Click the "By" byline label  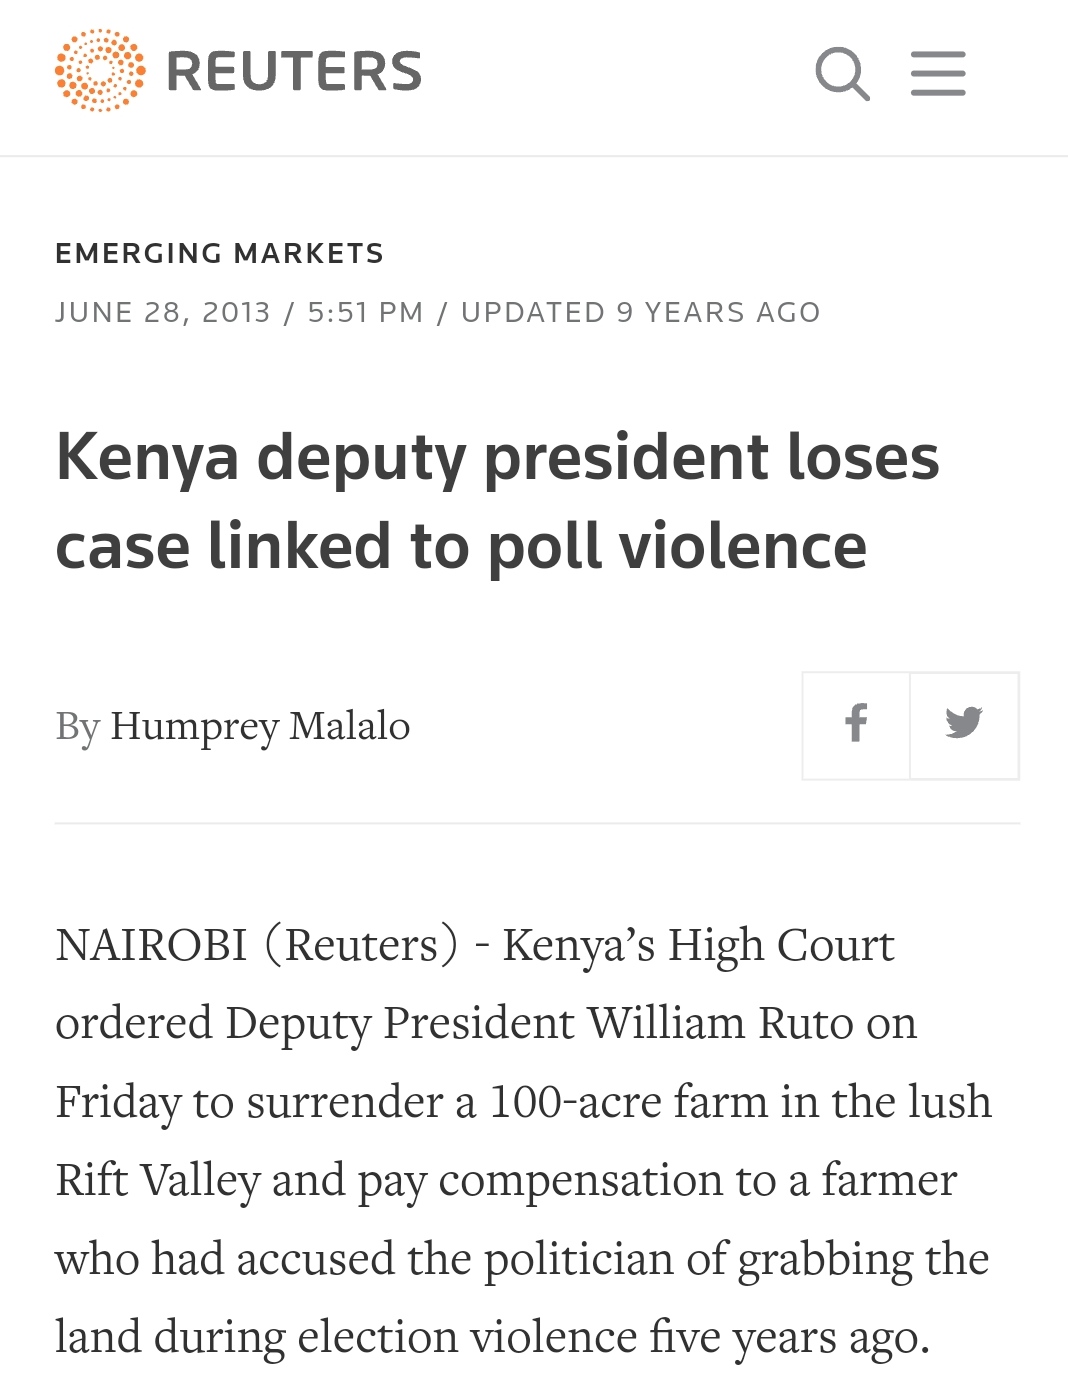point(77,726)
